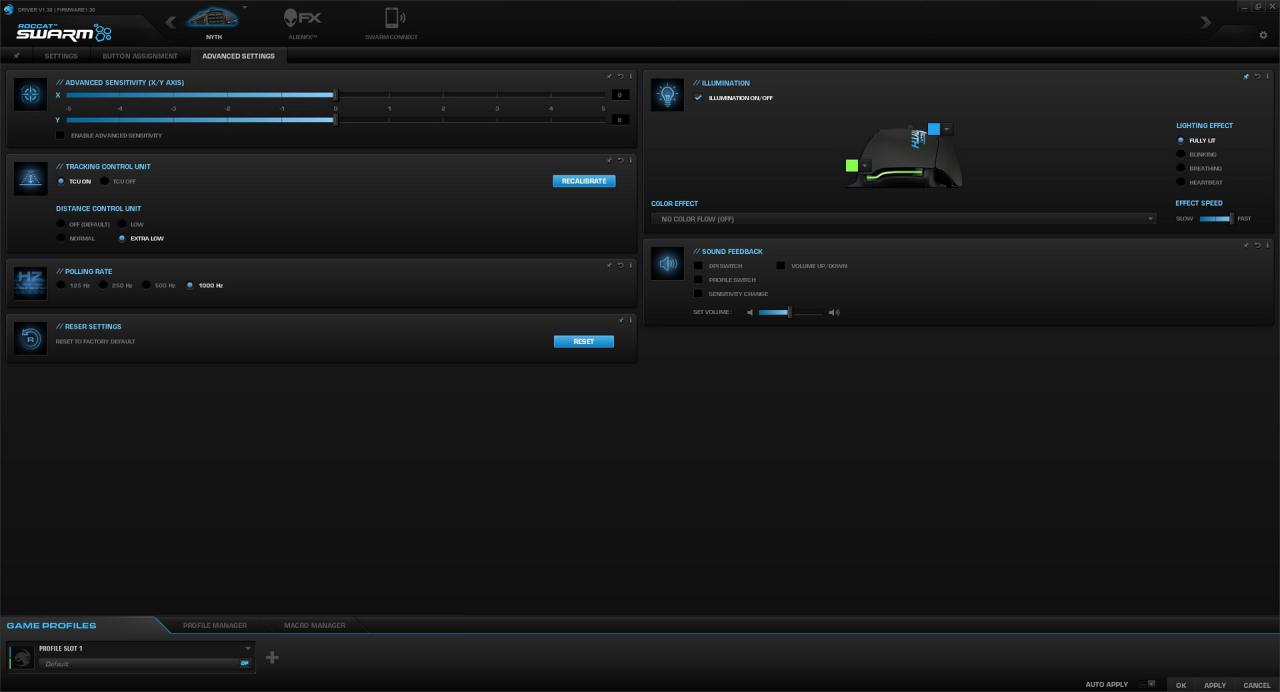Click the right device carousel arrow
This screenshot has width=1280, height=692.
pos(1205,22)
